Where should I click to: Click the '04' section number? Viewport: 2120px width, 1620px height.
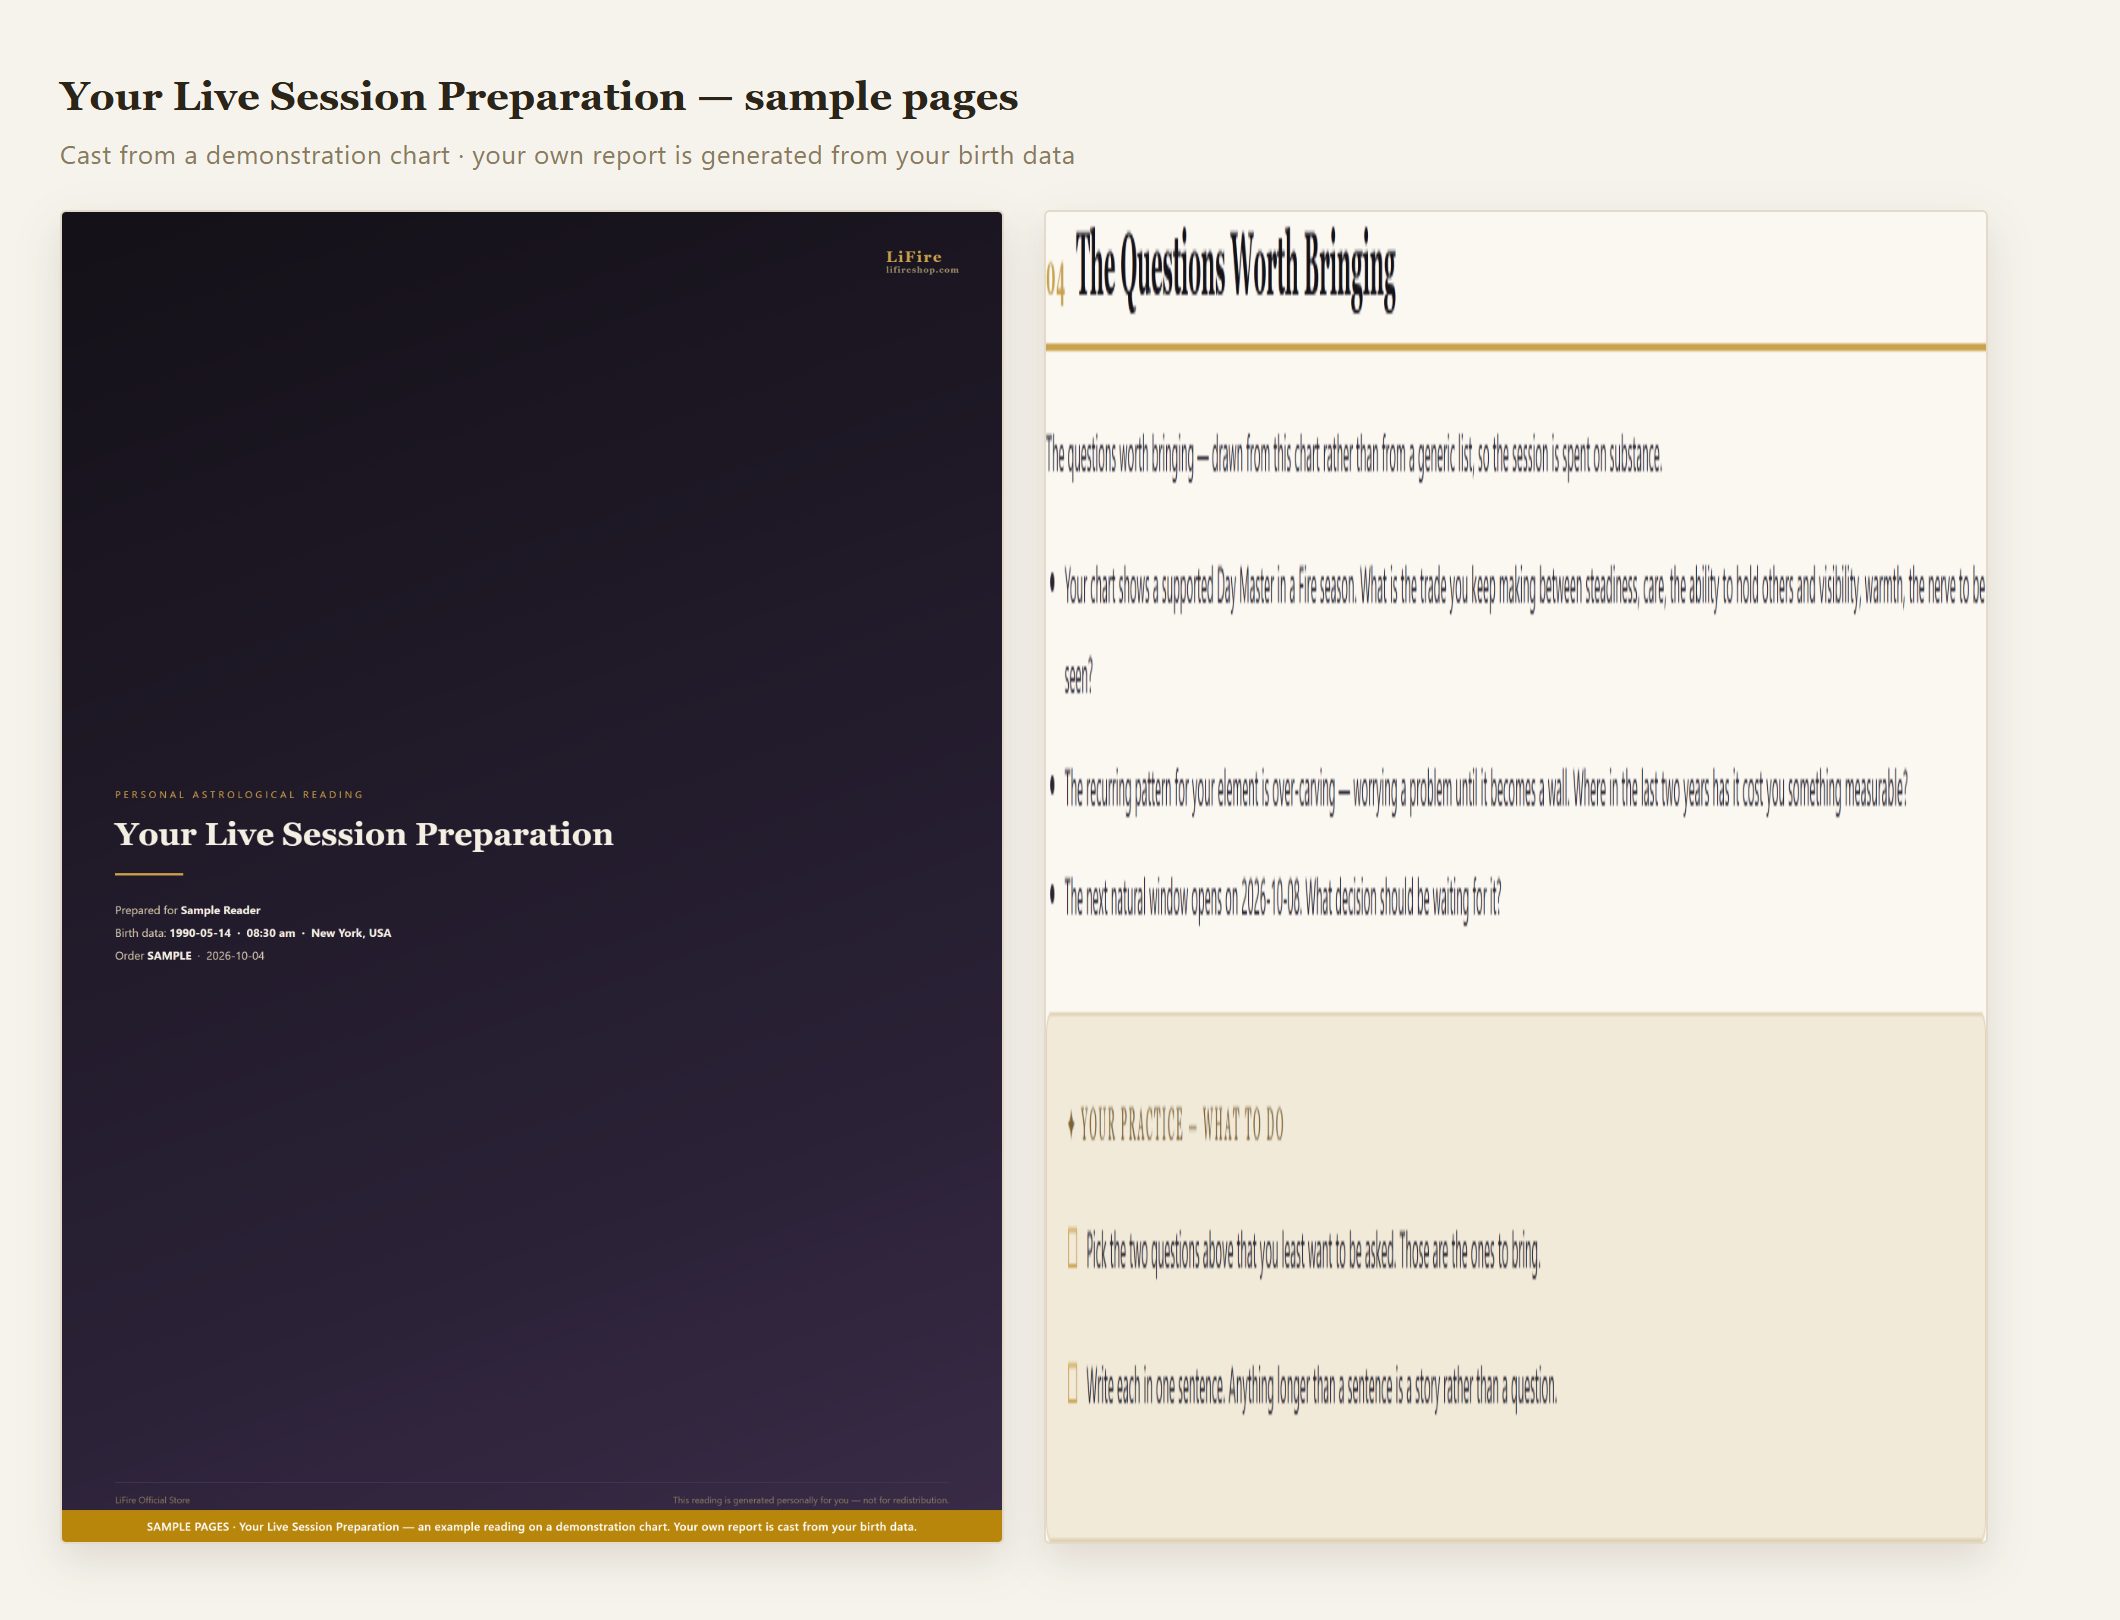[x=1055, y=281]
